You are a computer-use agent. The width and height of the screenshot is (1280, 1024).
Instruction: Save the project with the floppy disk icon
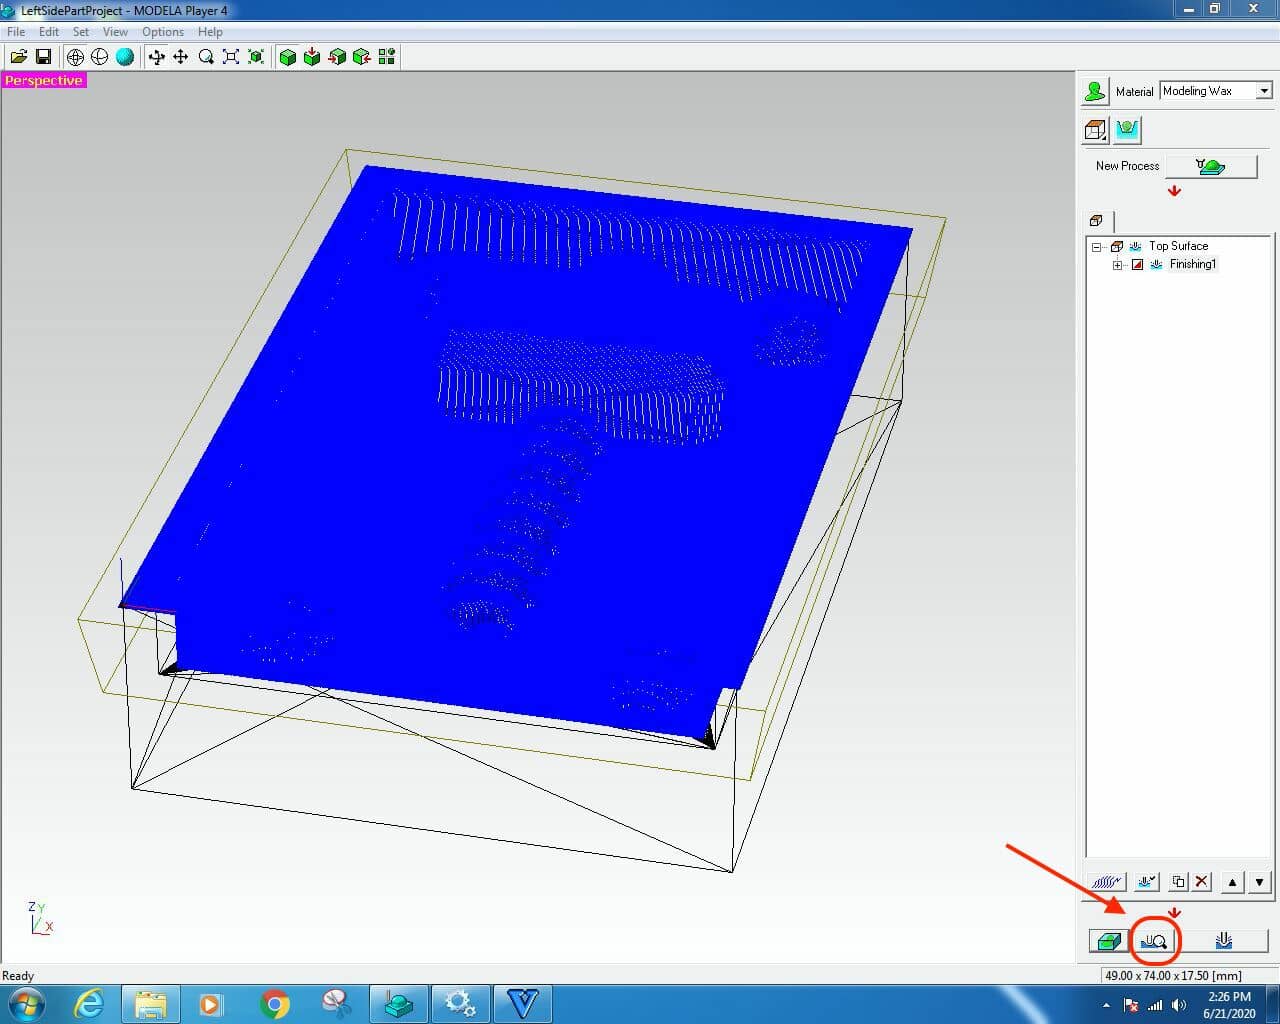click(x=43, y=57)
